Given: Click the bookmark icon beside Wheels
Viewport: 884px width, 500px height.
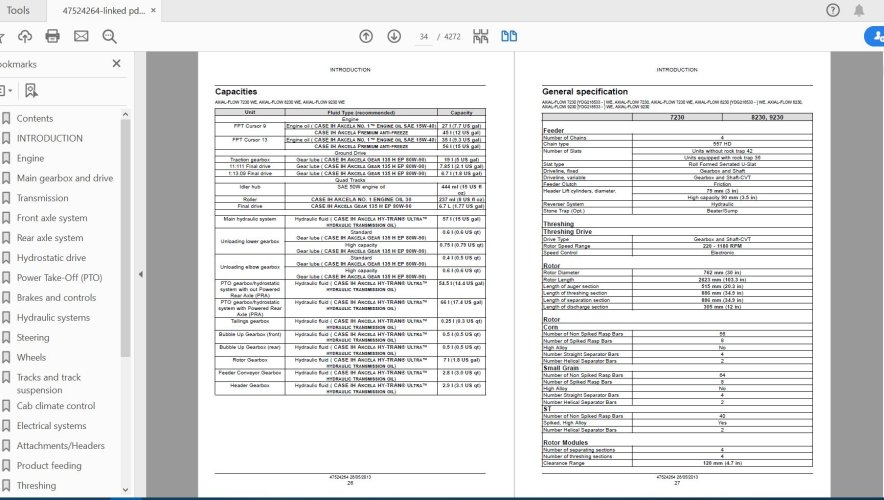Looking at the screenshot, I should pyautogui.click(x=6, y=357).
